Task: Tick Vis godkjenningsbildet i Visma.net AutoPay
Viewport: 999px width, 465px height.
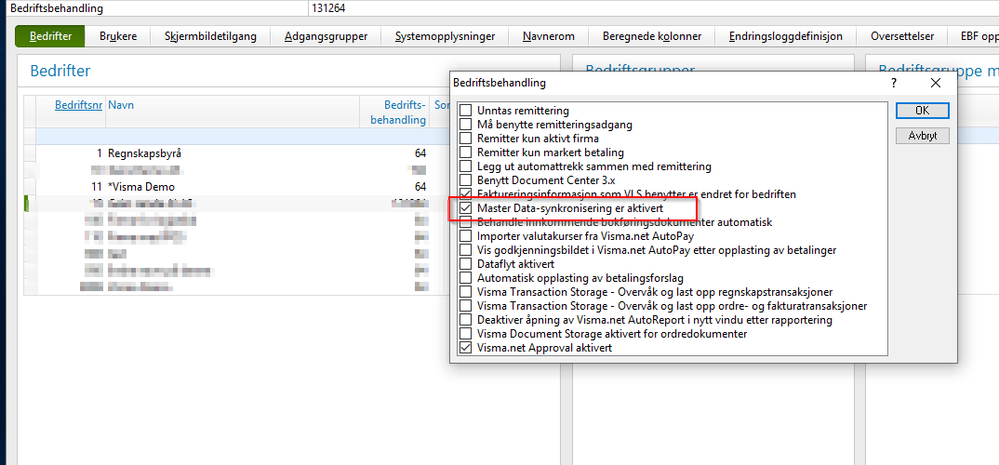Action: click(x=466, y=250)
